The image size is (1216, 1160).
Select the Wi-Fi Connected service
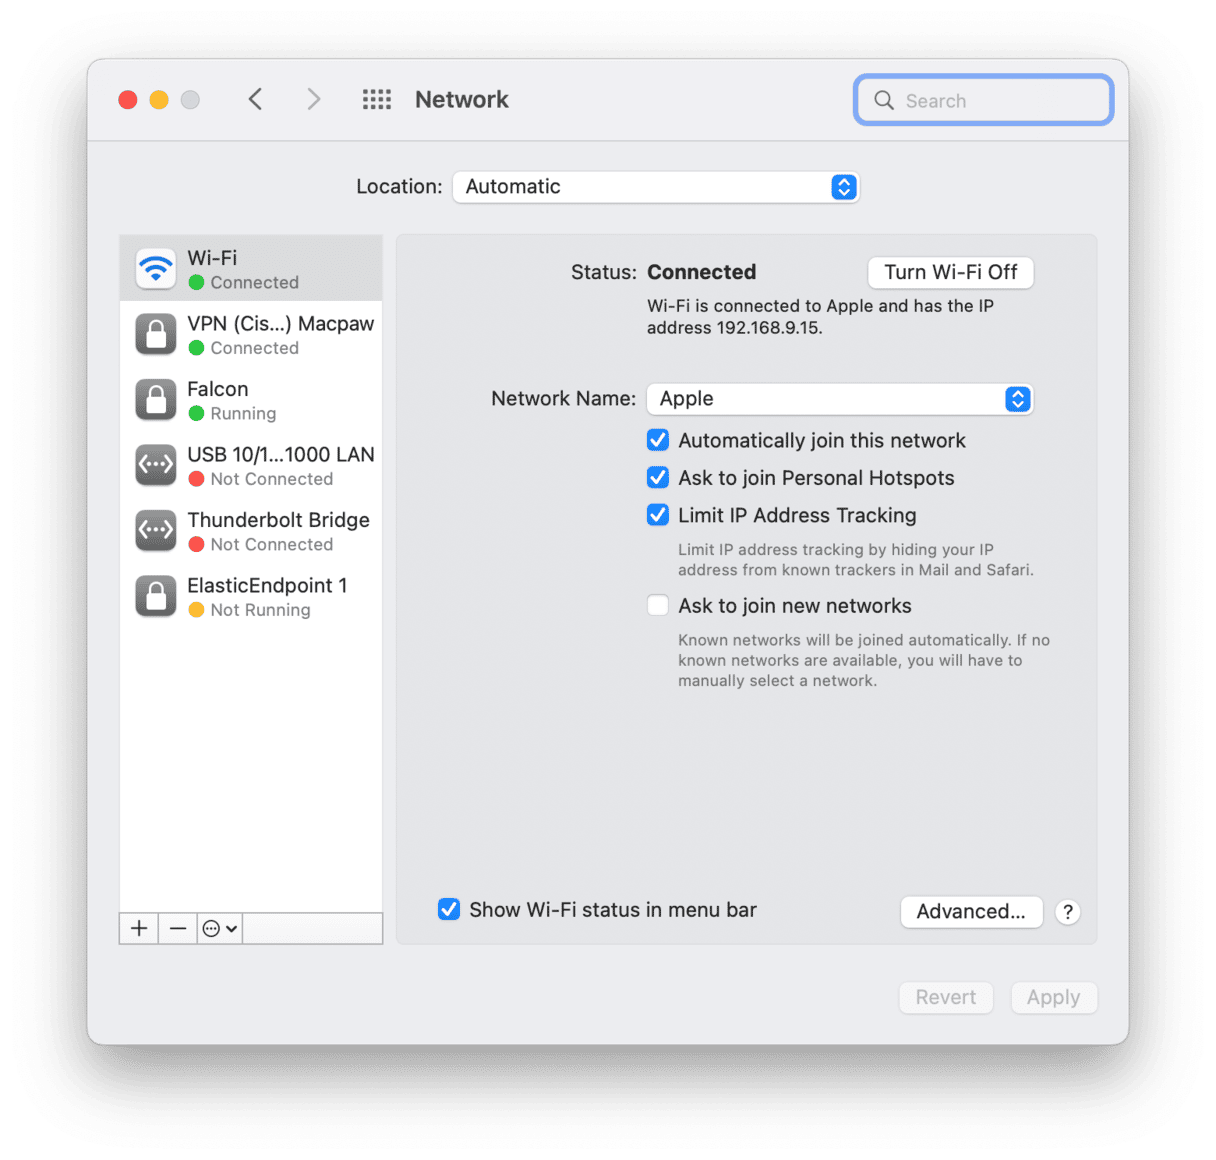click(x=251, y=268)
